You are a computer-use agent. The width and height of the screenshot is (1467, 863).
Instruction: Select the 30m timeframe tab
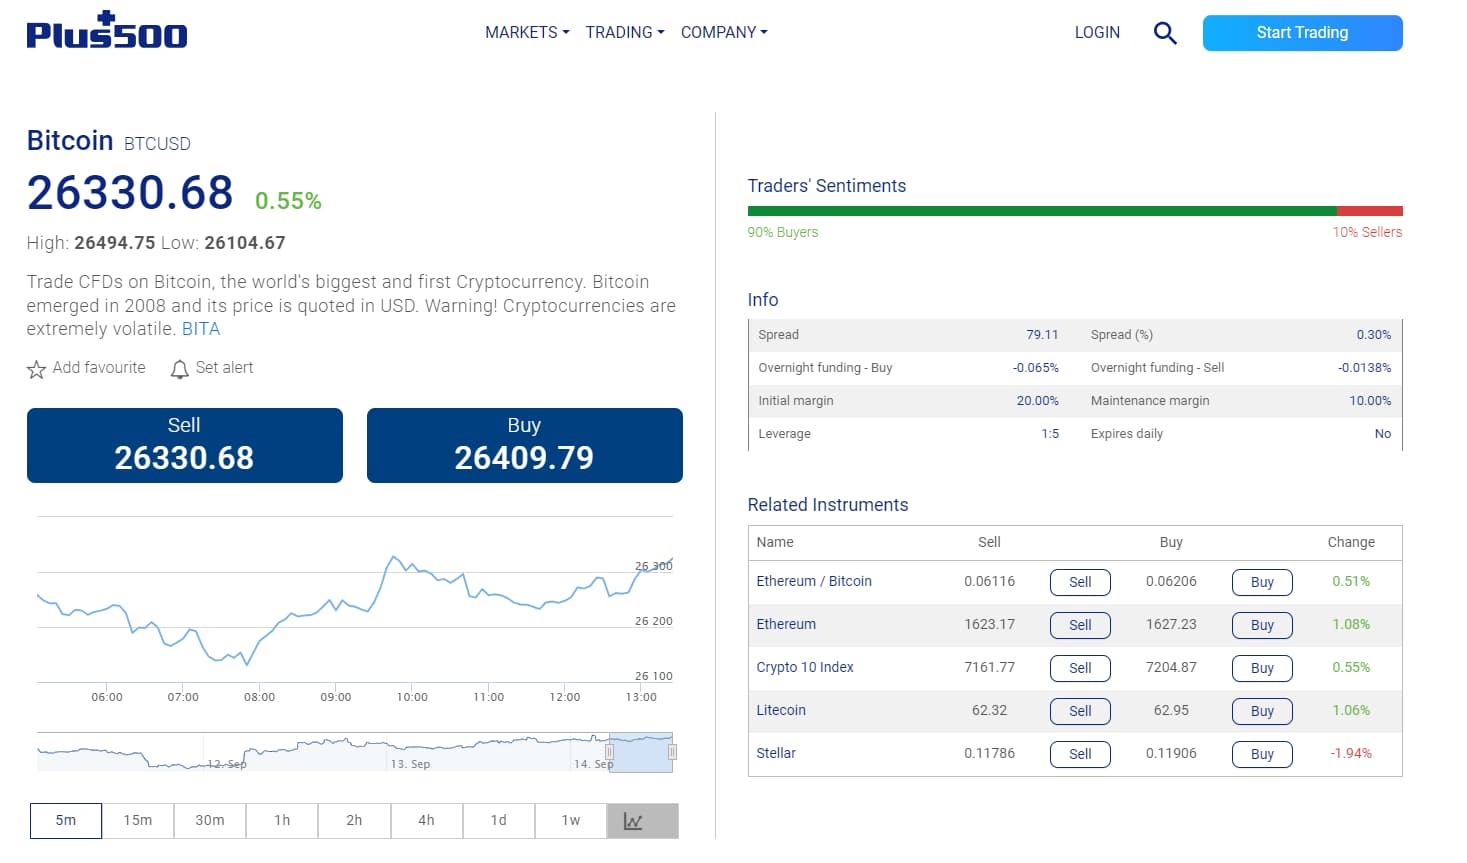click(x=210, y=821)
